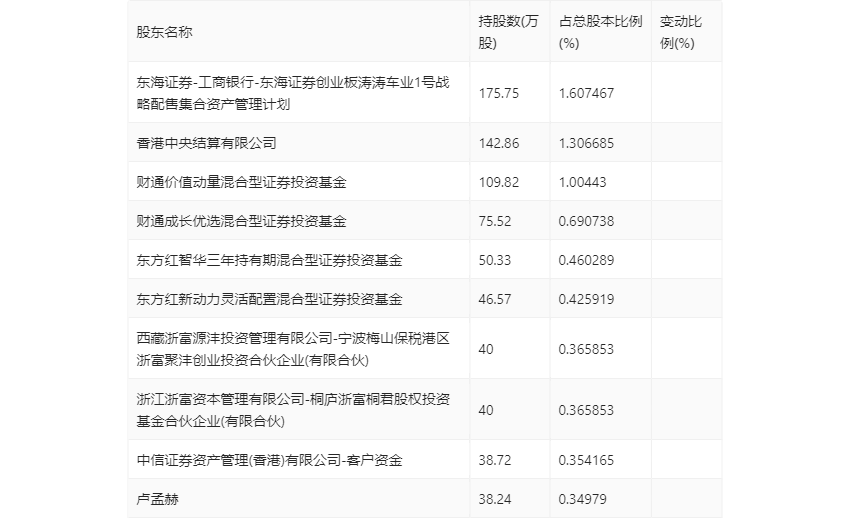Select 中信证券资产管理(香港)有限公司-客户资金
850x518 pixels.
(x=269, y=460)
